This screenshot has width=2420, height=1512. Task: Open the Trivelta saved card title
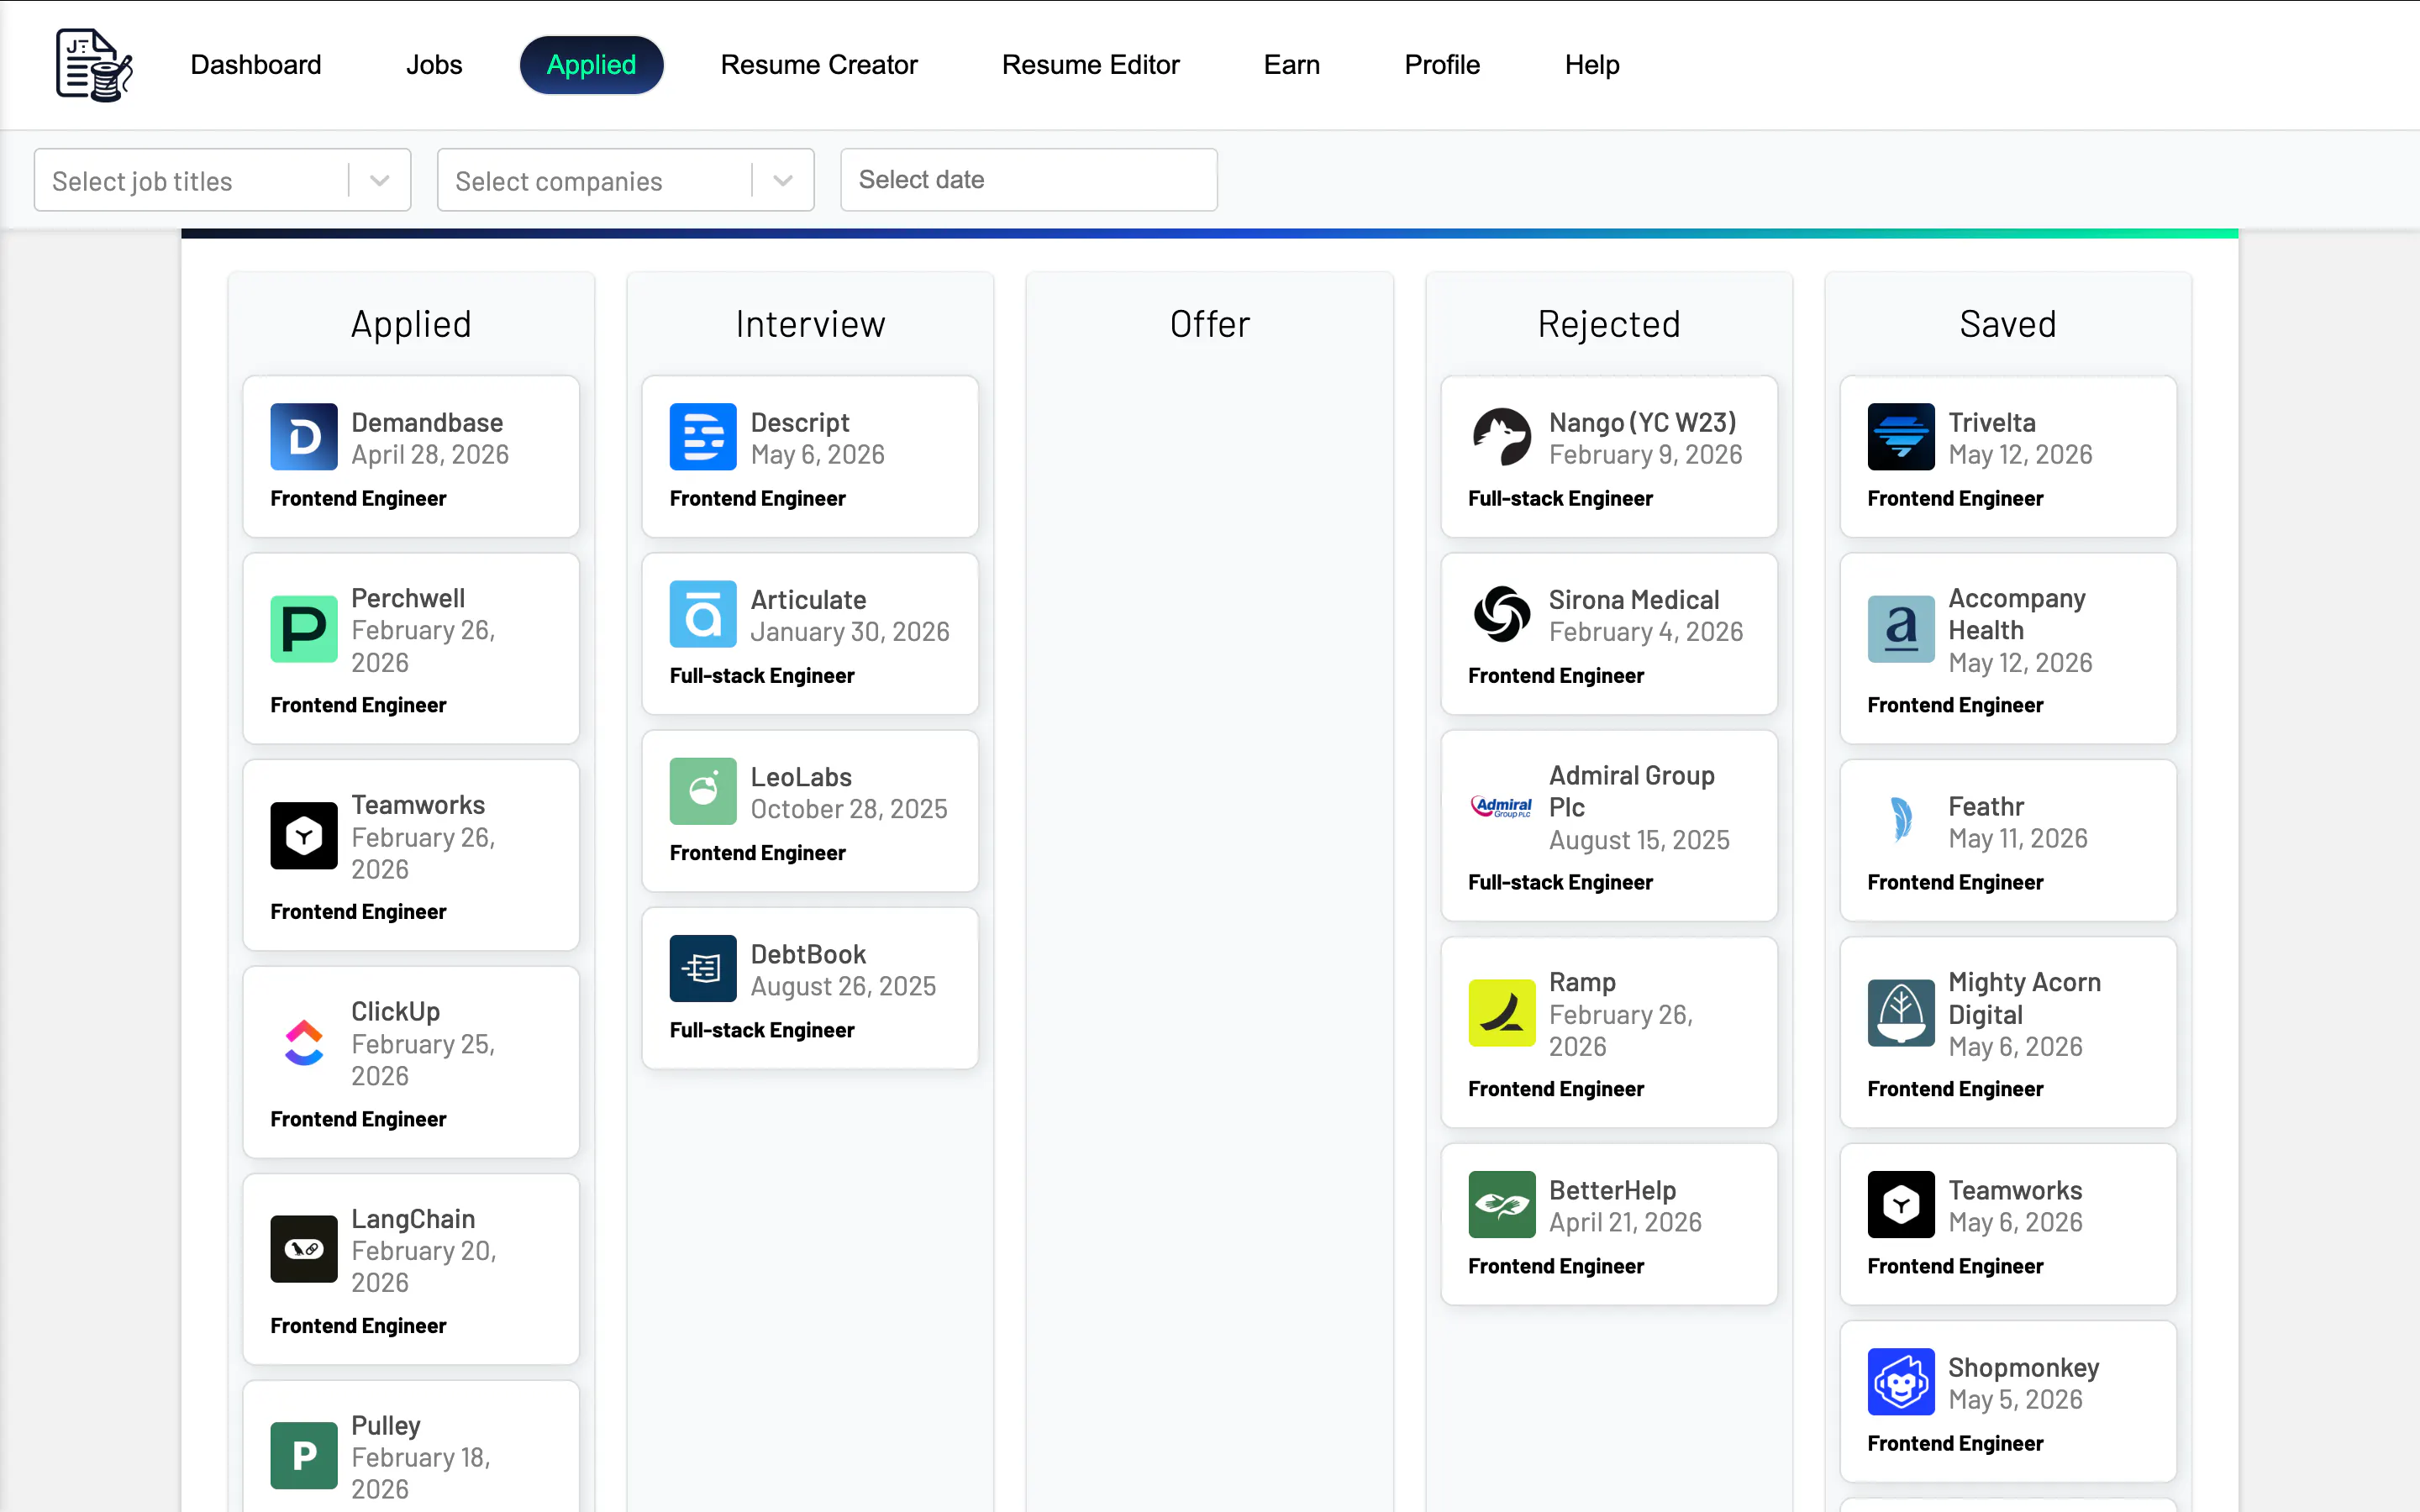(x=1992, y=422)
